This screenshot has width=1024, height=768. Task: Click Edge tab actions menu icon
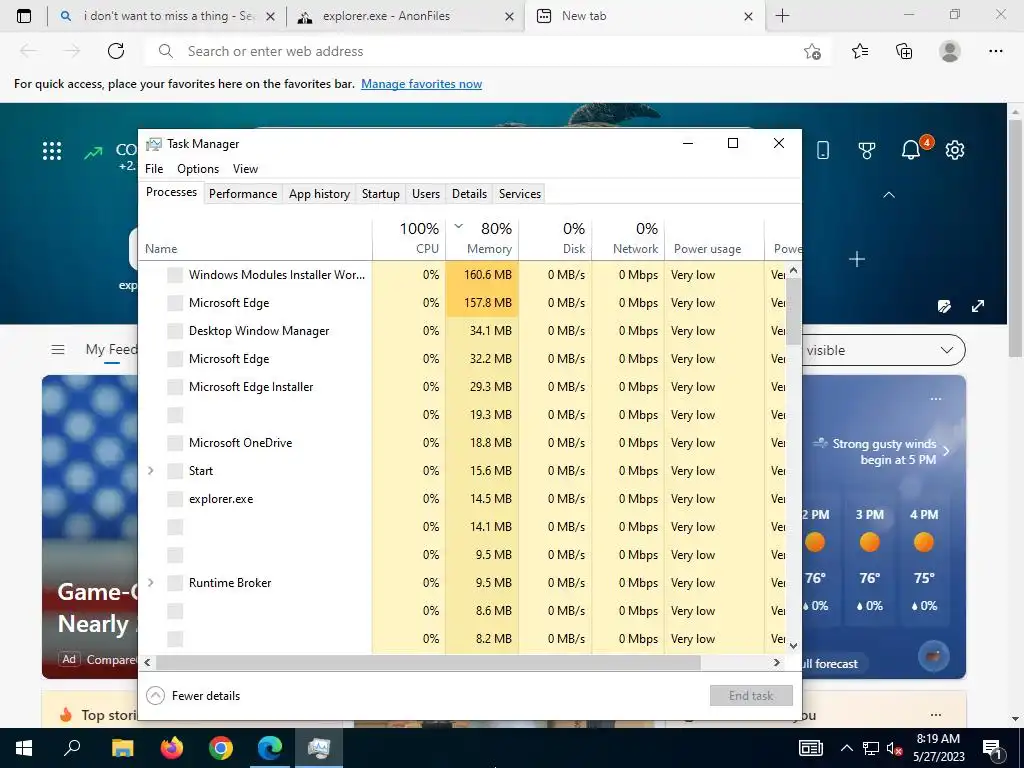tap(24, 16)
